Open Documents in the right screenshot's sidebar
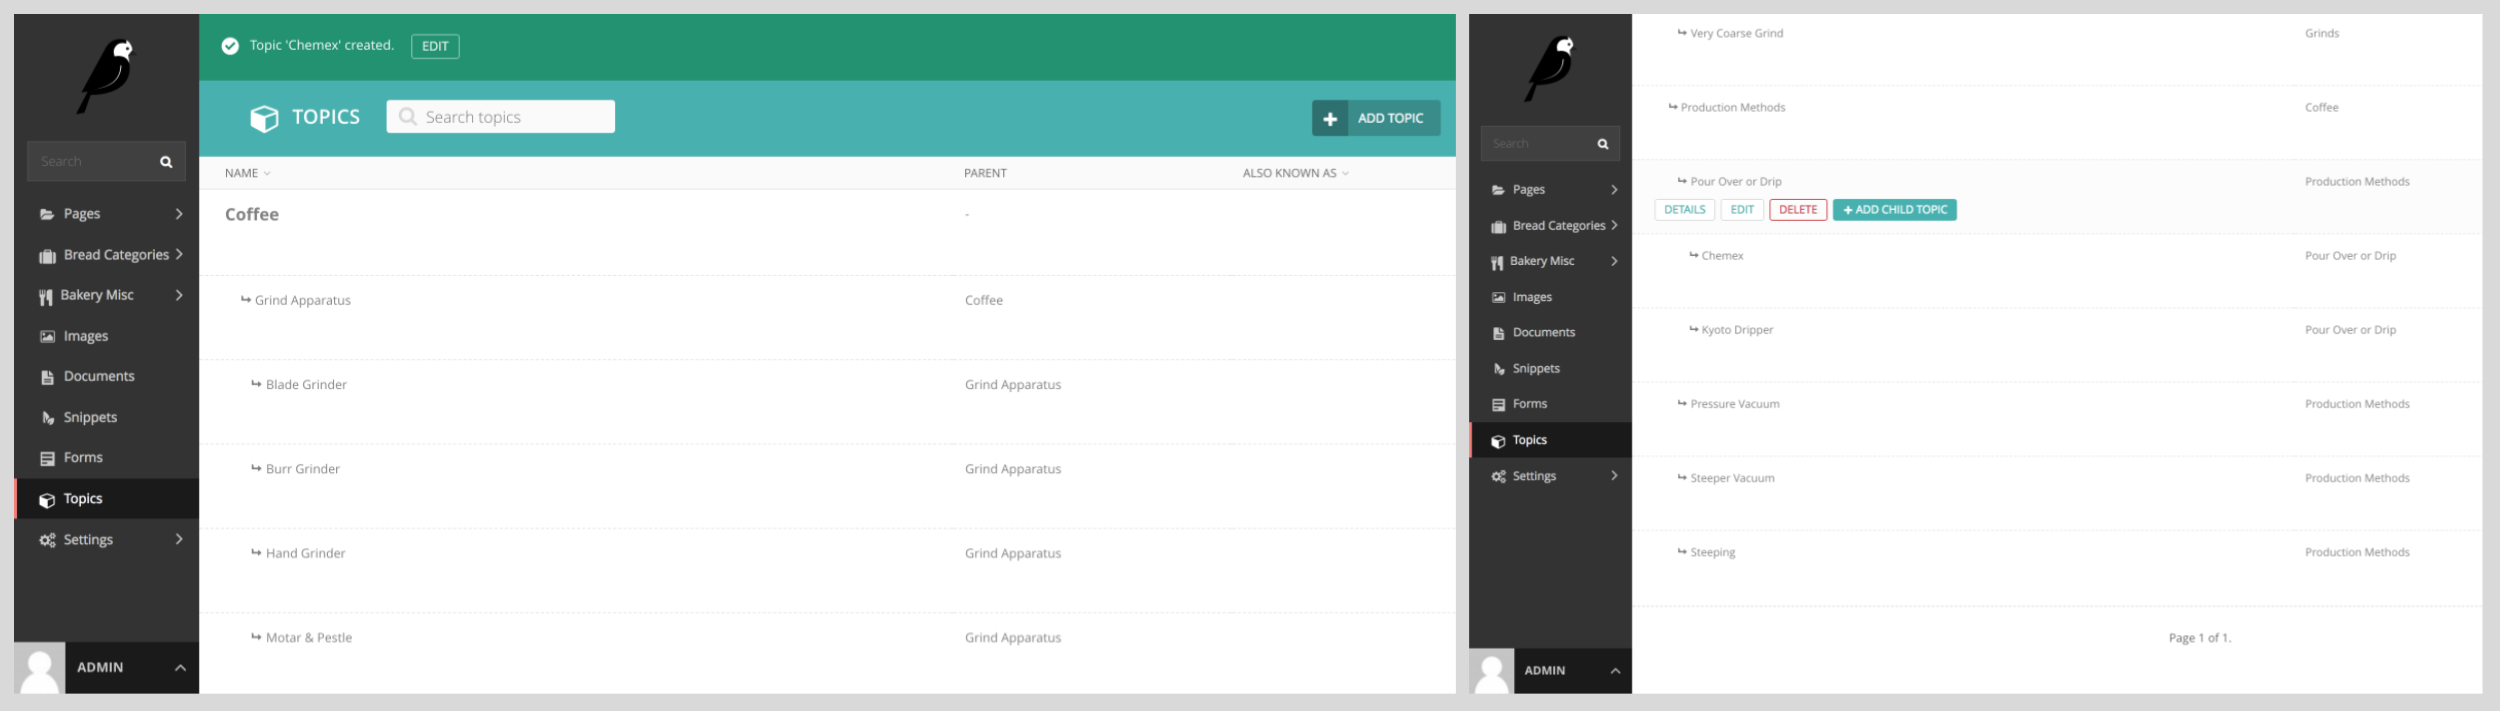Viewport: 2500px width, 711px height. click(x=1543, y=333)
